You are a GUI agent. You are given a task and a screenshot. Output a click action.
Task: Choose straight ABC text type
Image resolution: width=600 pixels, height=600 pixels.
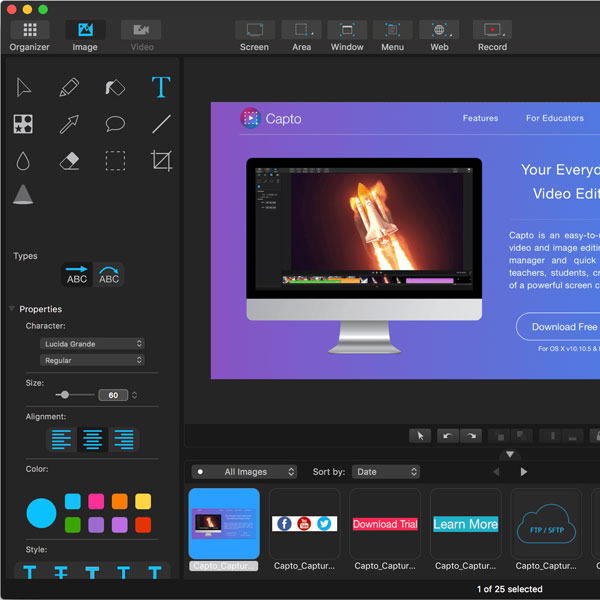click(x=77, y=274)
